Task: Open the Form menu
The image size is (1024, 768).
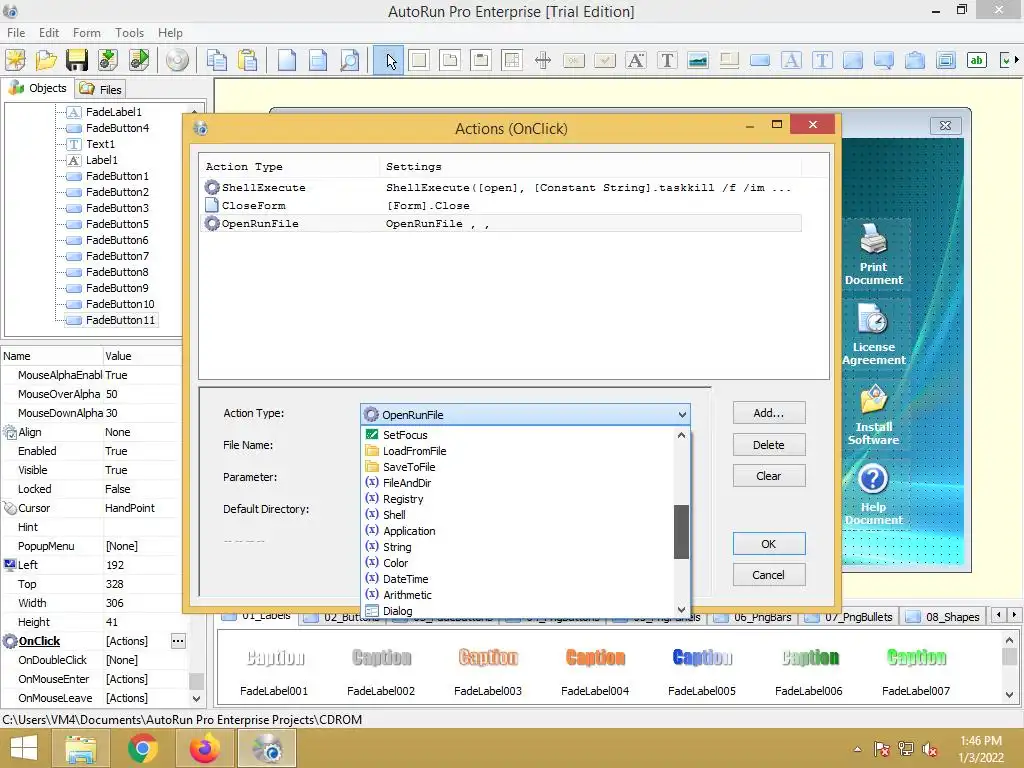Action: 86,33
